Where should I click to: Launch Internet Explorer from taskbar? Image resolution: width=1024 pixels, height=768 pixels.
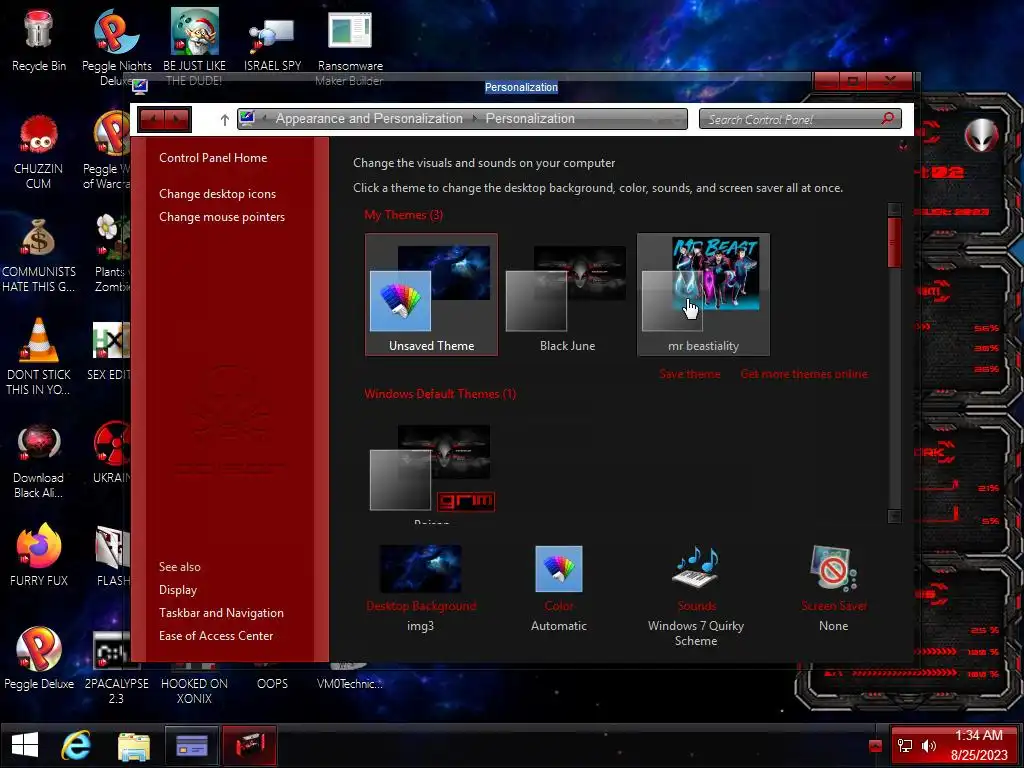pyautogui.click(x=76, y=745)
